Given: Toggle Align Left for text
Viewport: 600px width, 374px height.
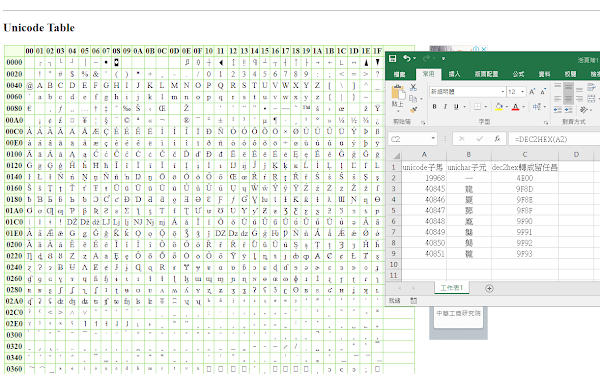Looking at the screenshot, I should [558, 99].
